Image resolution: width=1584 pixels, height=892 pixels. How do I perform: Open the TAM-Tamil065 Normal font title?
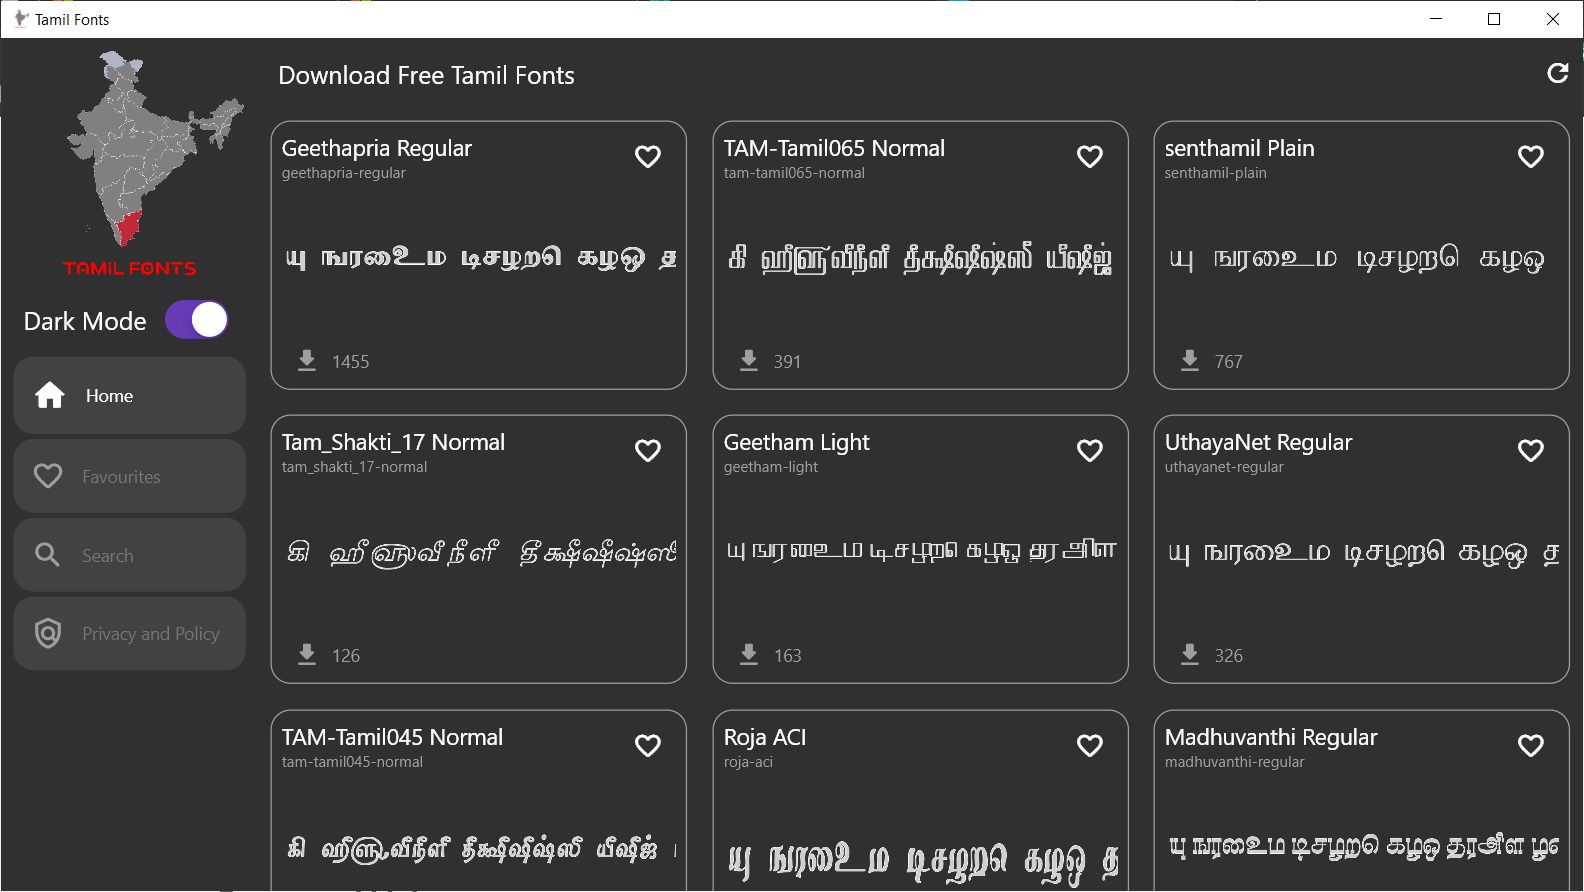[x=834, y=148]
